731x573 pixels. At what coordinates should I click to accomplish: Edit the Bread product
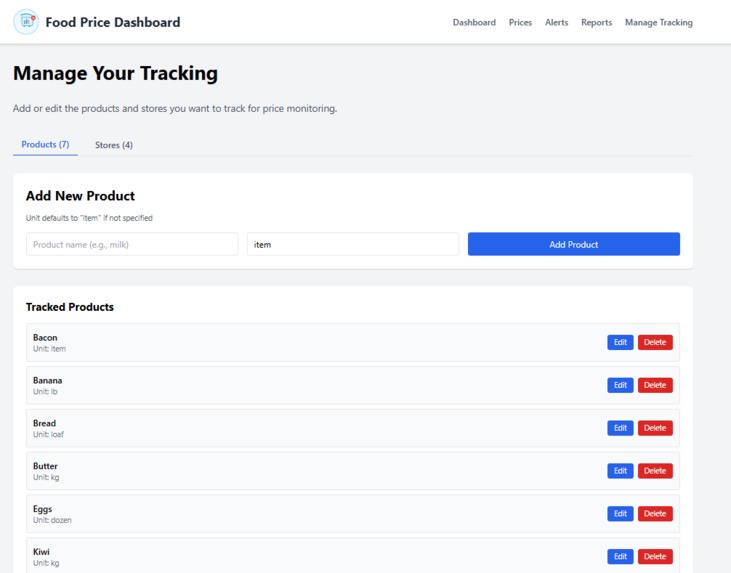click(620, 428)
